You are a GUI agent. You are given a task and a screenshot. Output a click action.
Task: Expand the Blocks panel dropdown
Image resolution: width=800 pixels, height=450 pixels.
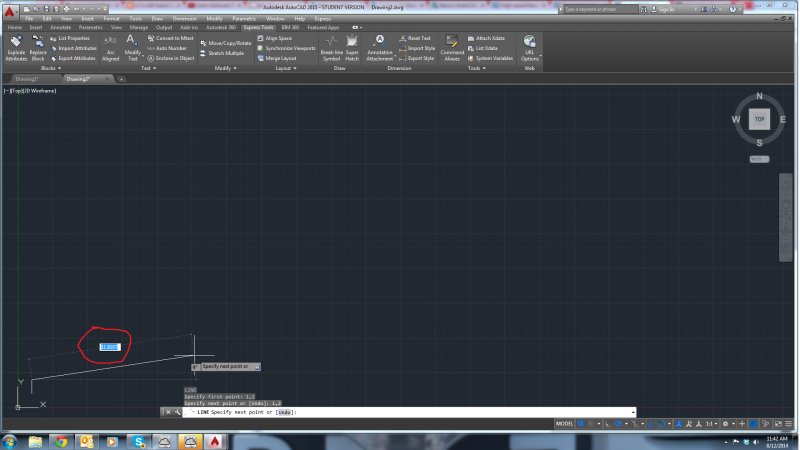point(50,68)
